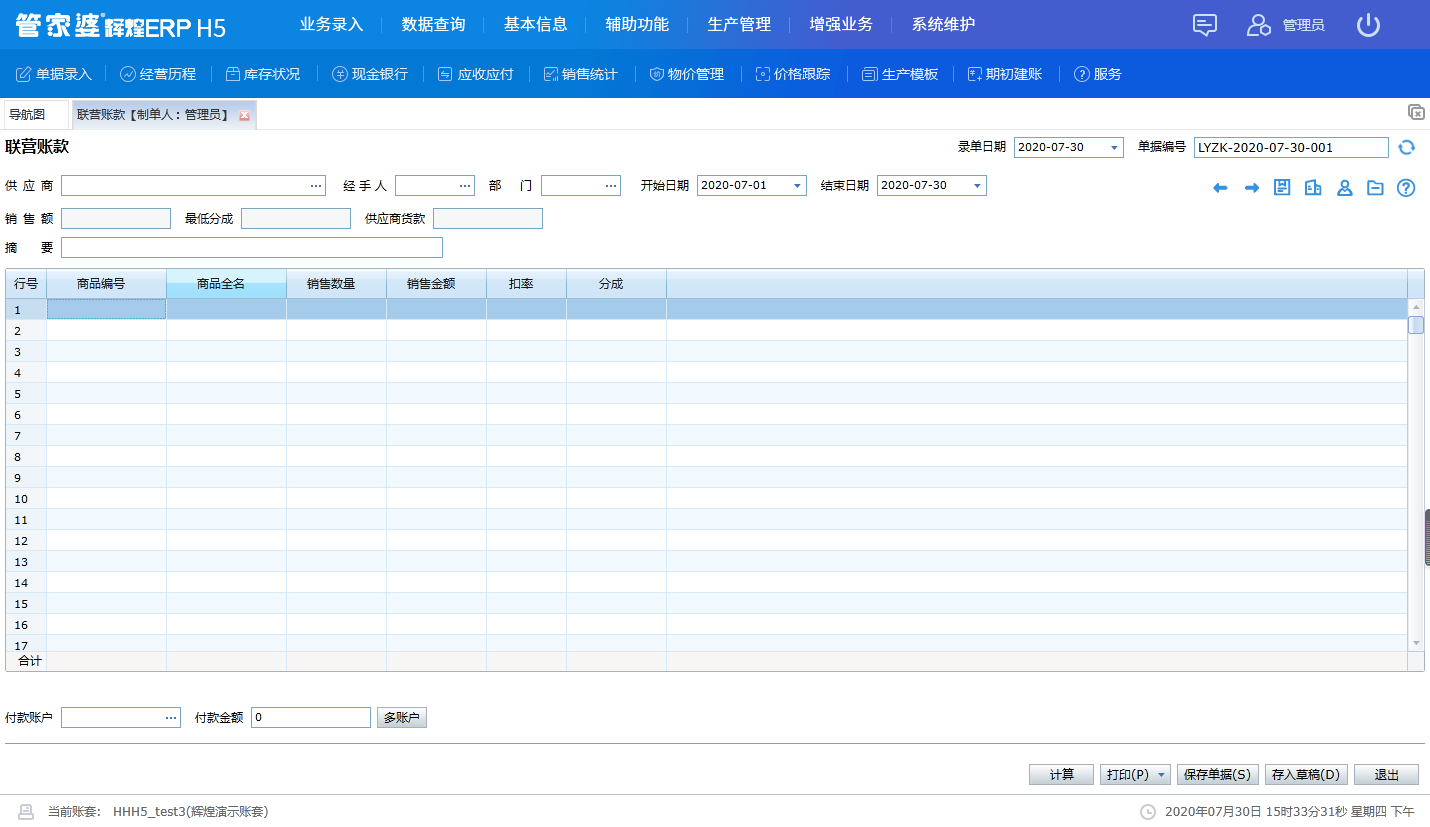Click the overlapping windows icon at tab bar right

pyautogui.click(x=1416, y=112)
